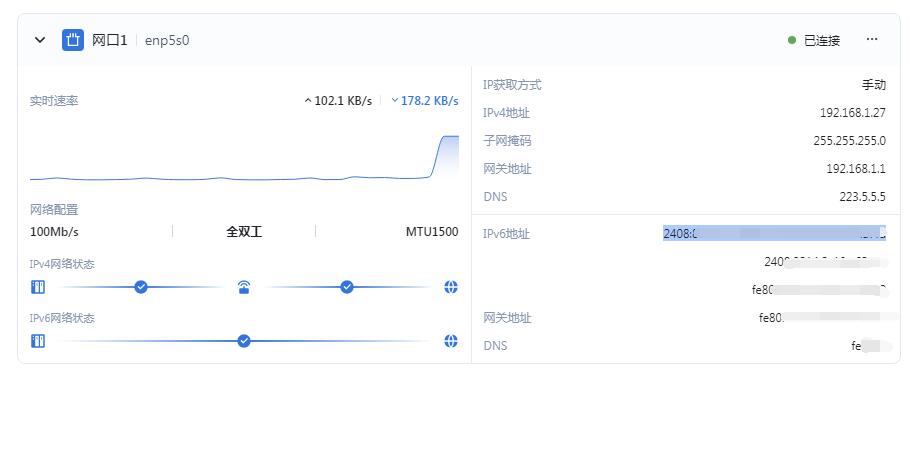The image size is (910, 469).
Task: Click the gateway address 192.168.1.1
Action: 856,169
